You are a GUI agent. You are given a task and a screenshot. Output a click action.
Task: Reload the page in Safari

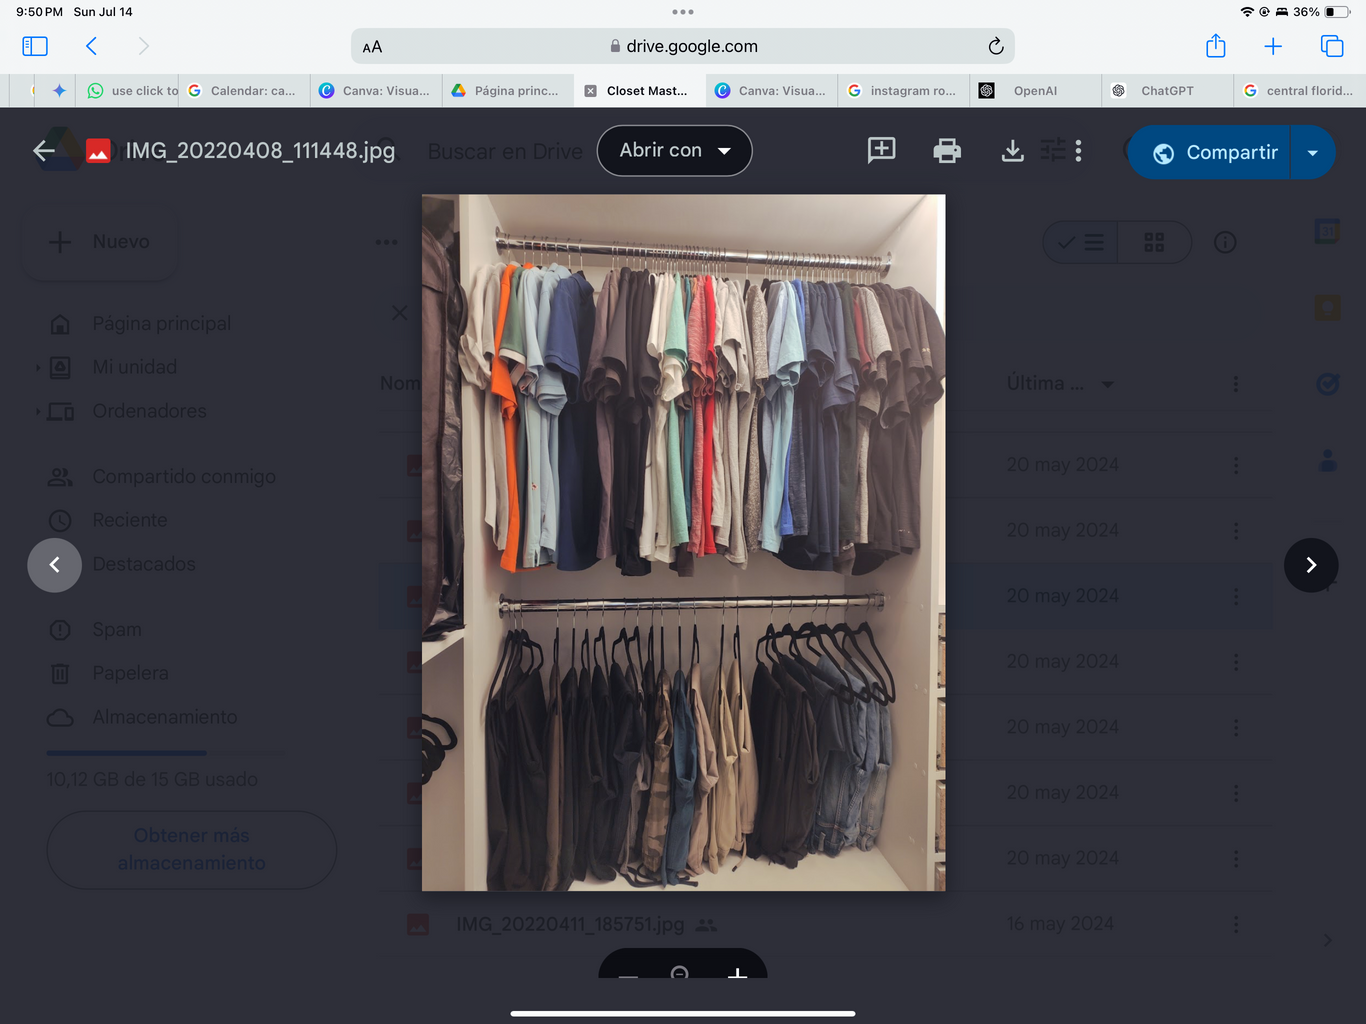pyautogui.click(x=995, y=46)
